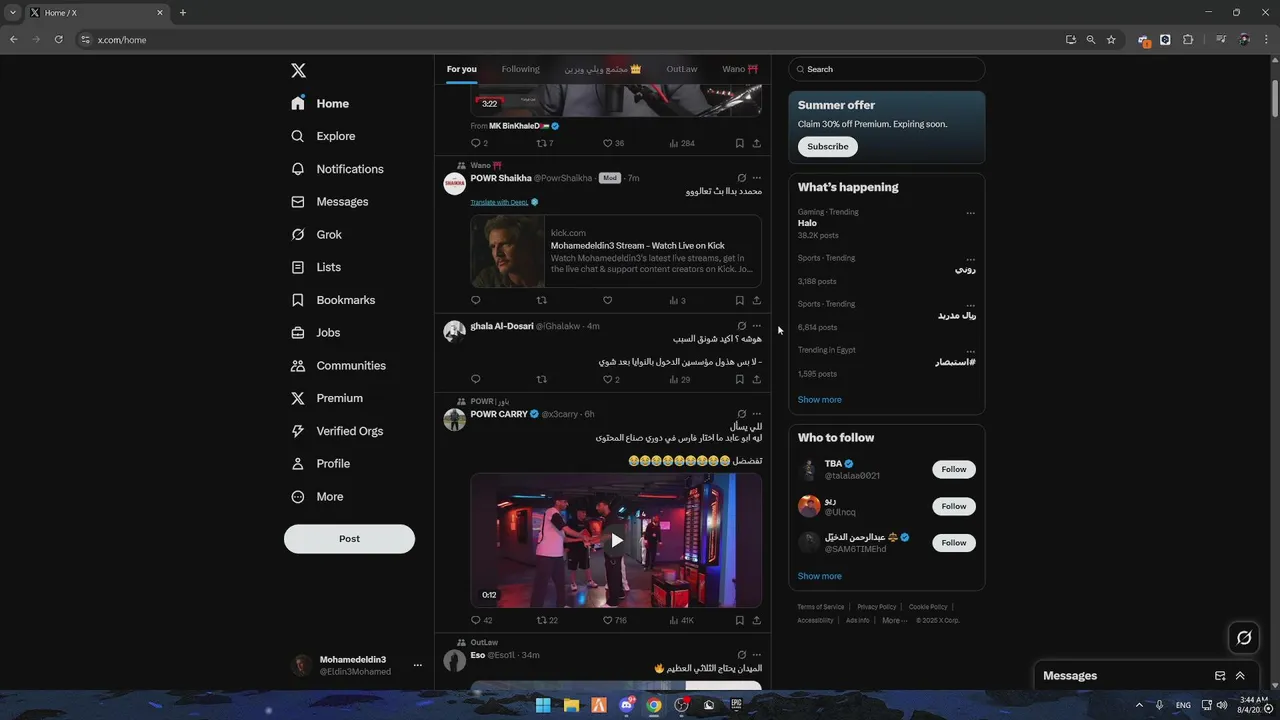This screenshot has width=1280, height=720.
Task: Repost the POWR Shaikha post
Action: 542,300
